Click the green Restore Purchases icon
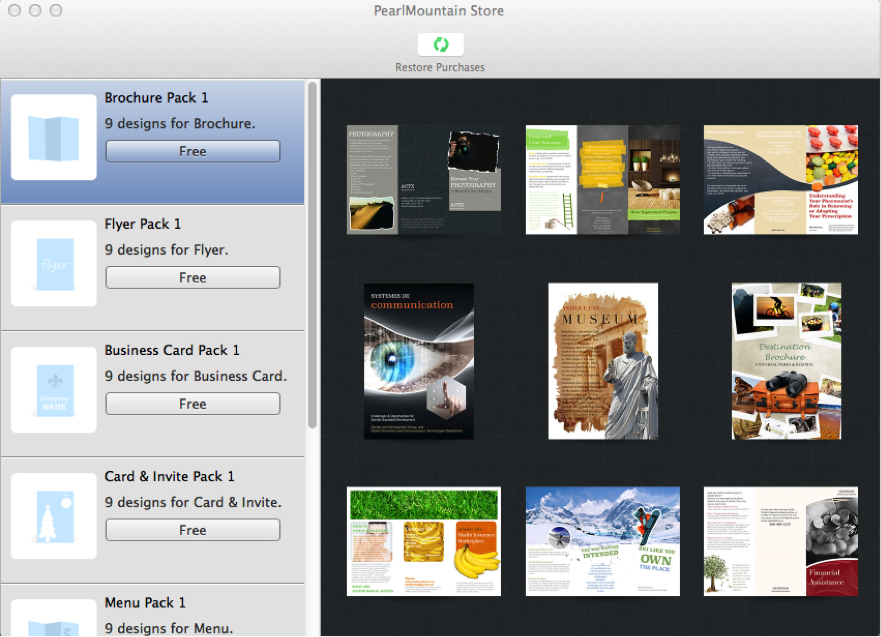 [441, 44]
